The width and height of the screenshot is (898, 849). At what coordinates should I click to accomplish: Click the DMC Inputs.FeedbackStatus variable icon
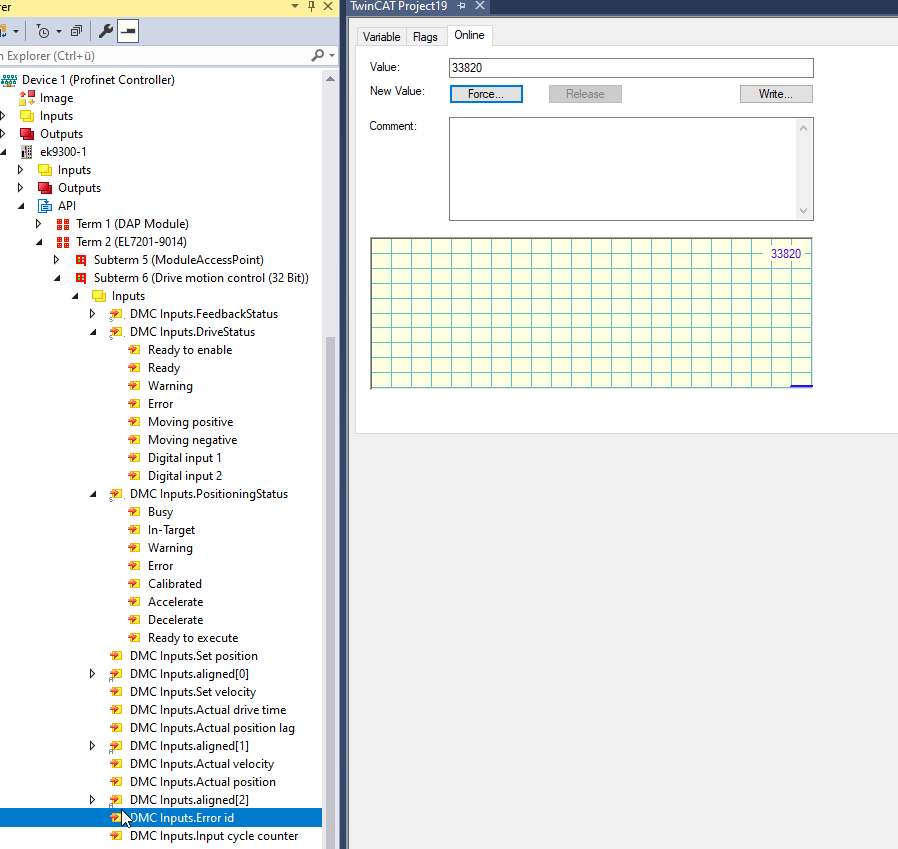click(x=116, y=314)
